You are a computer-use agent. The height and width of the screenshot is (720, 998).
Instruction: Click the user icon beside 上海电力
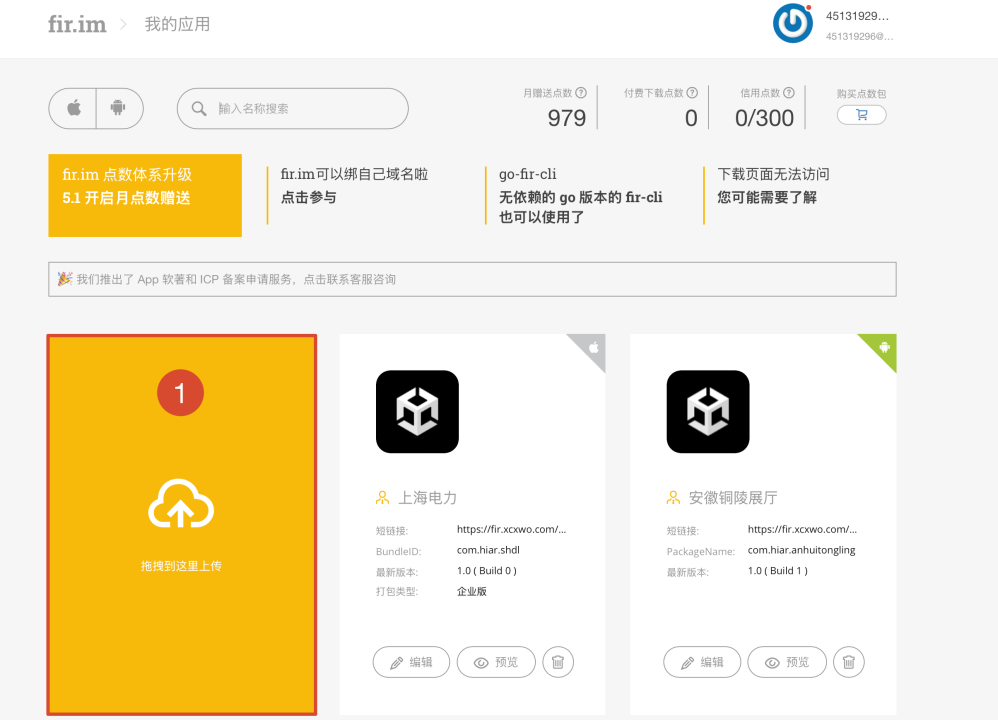pos(383,498)
